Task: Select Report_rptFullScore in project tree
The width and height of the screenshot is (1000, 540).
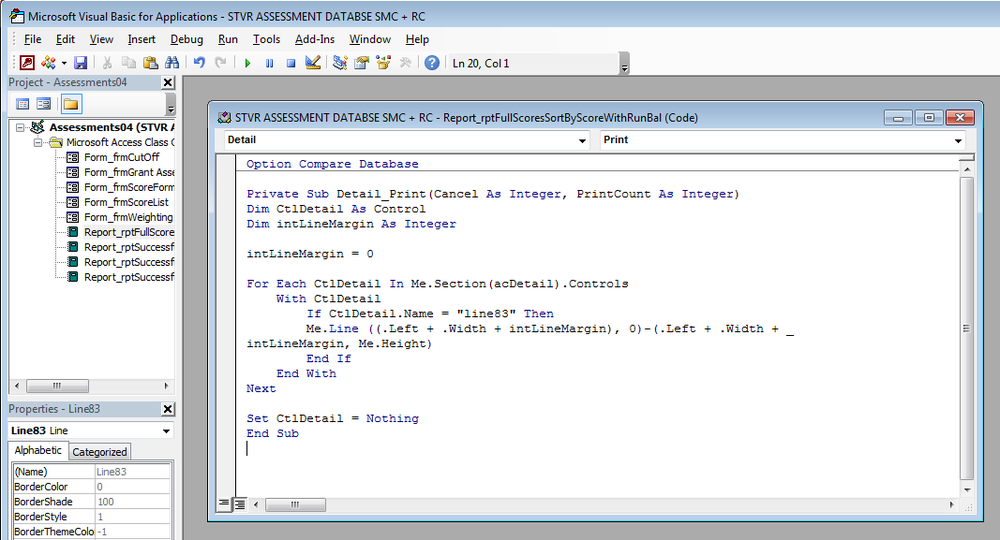Action: pos(129,232)
